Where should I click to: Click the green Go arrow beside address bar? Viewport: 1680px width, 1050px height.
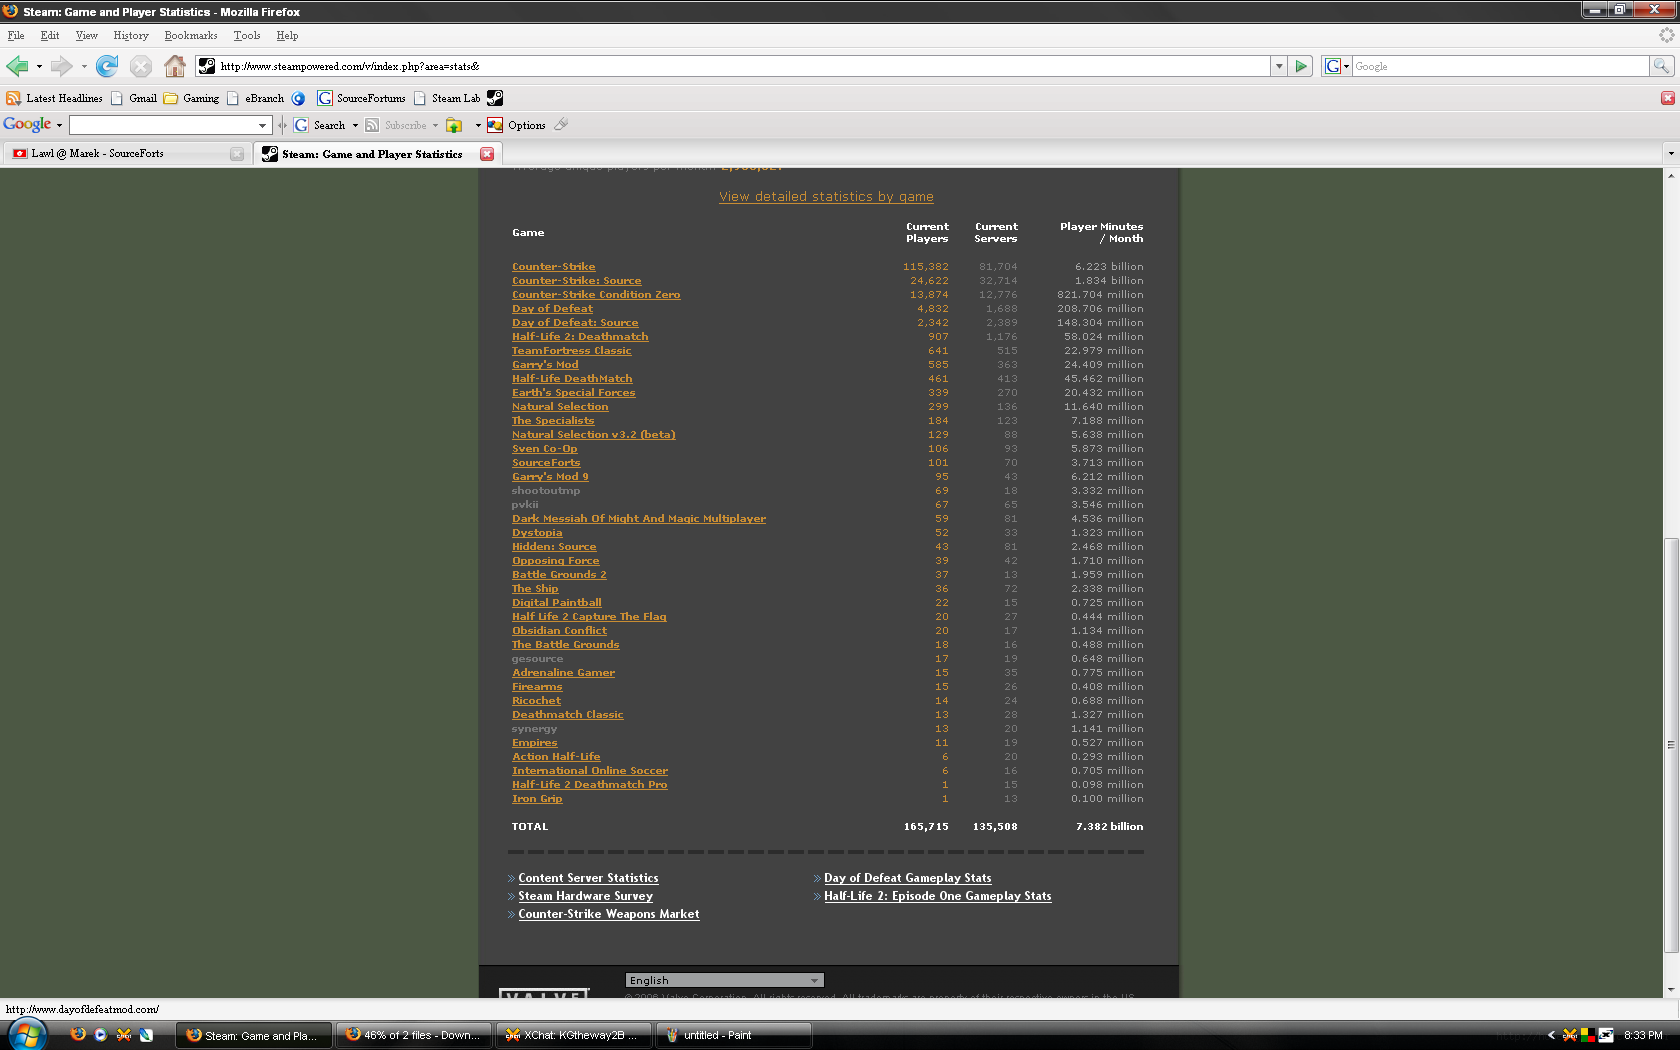pyautogui.click(x=1301, y=67)
